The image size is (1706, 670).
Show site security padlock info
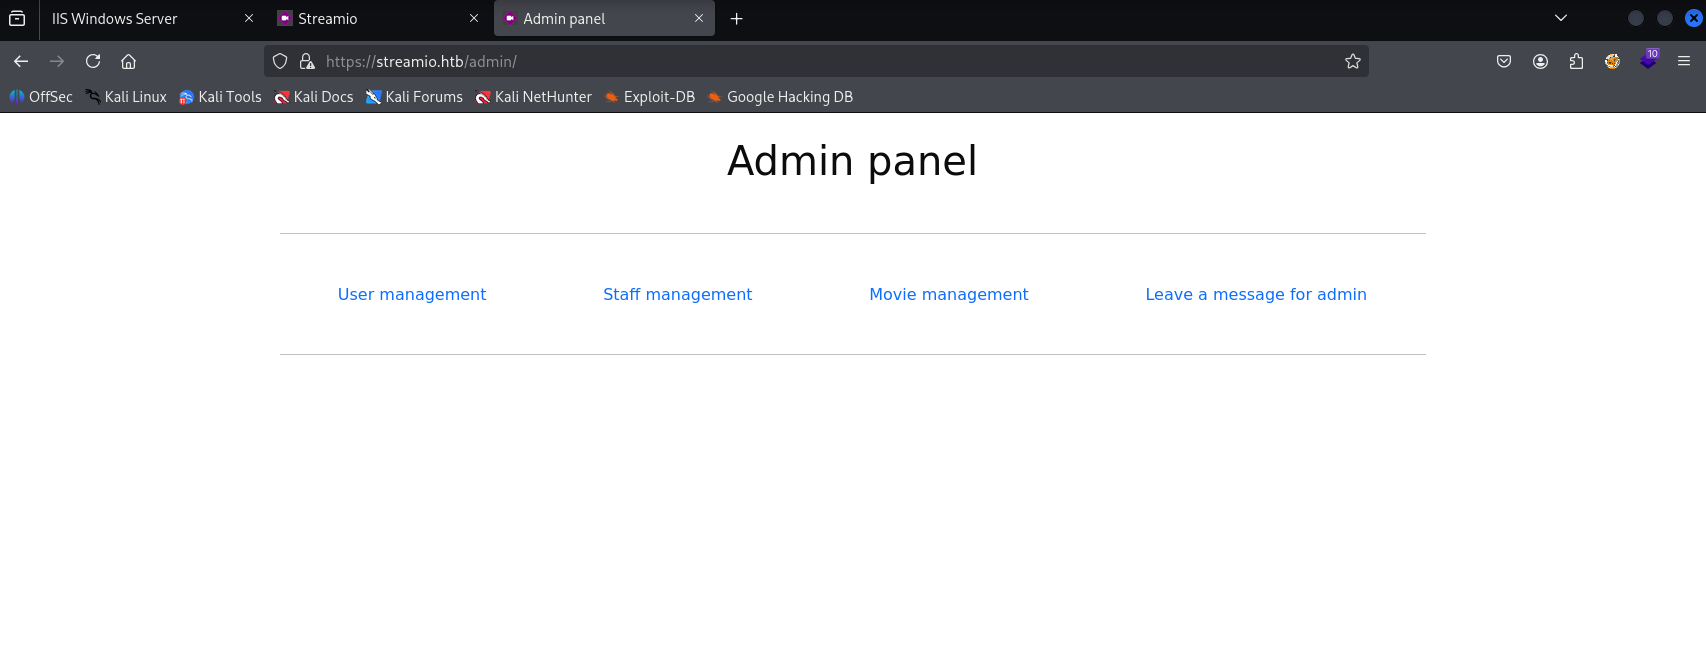point(307,61)
